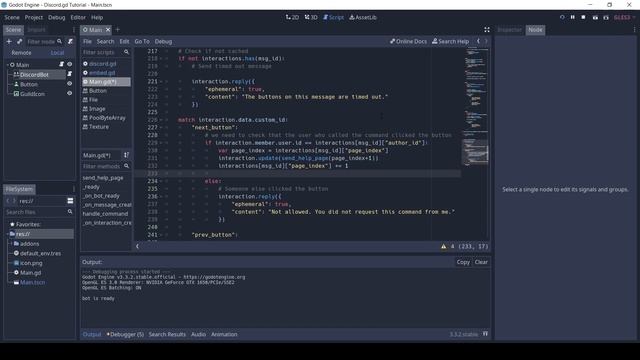Screen dimensions: 640x360
Task: Open the Help menu
Action: (x=97, y=17)
